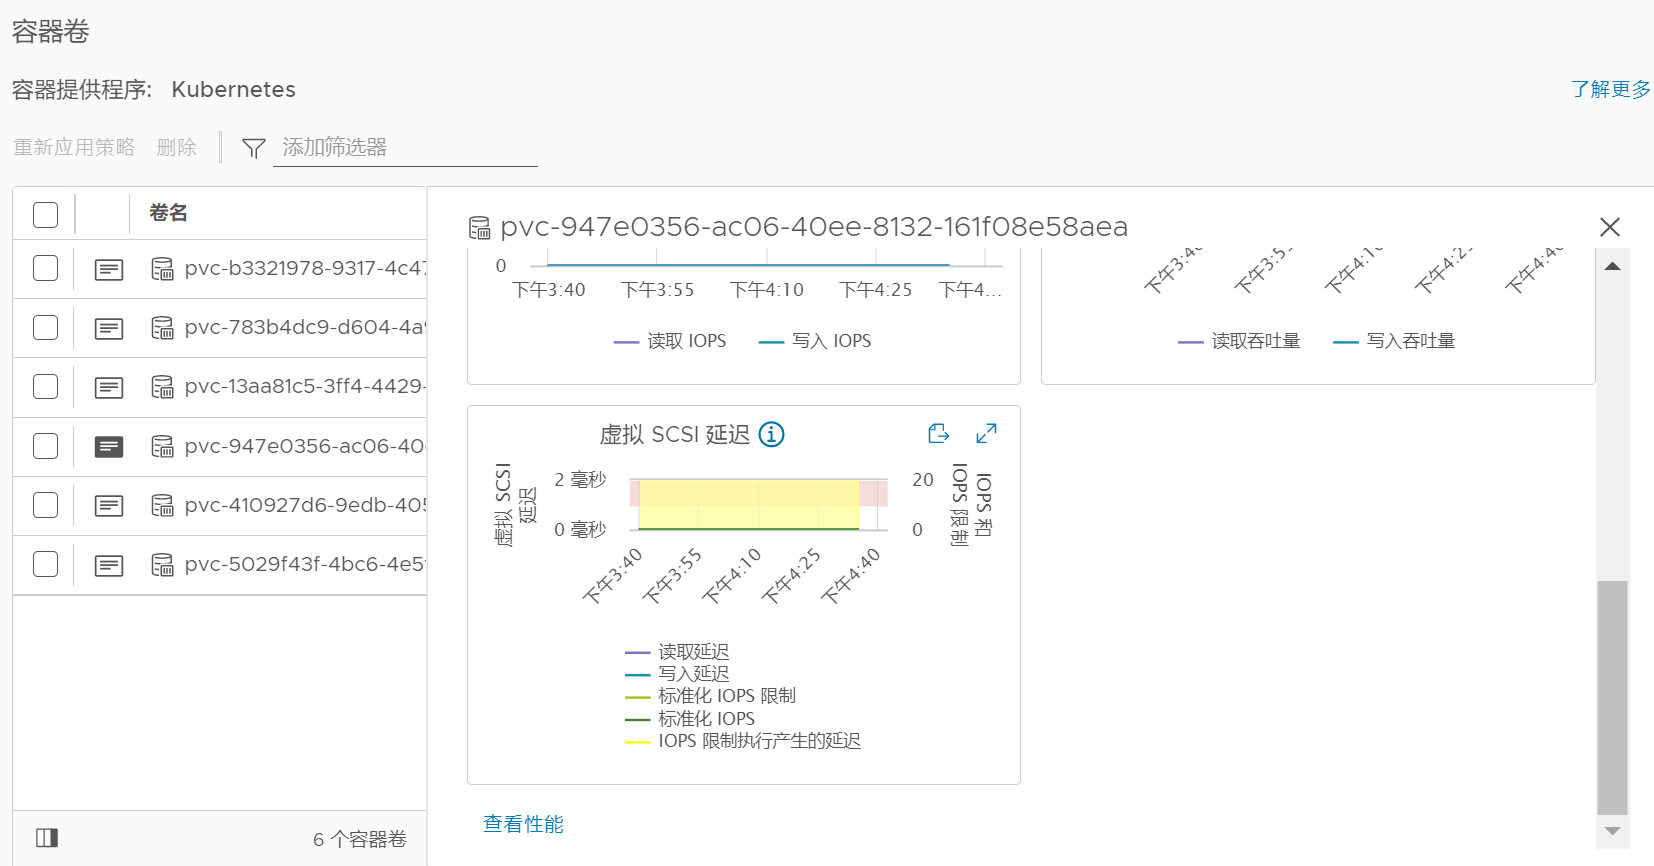Click the active details icon for pvc-947e0356
This screenshot has height=866, width=1654.
pos(109,446)
